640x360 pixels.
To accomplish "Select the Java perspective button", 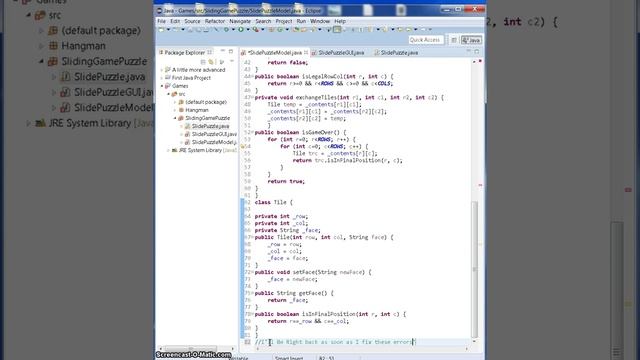I will 471,40.
